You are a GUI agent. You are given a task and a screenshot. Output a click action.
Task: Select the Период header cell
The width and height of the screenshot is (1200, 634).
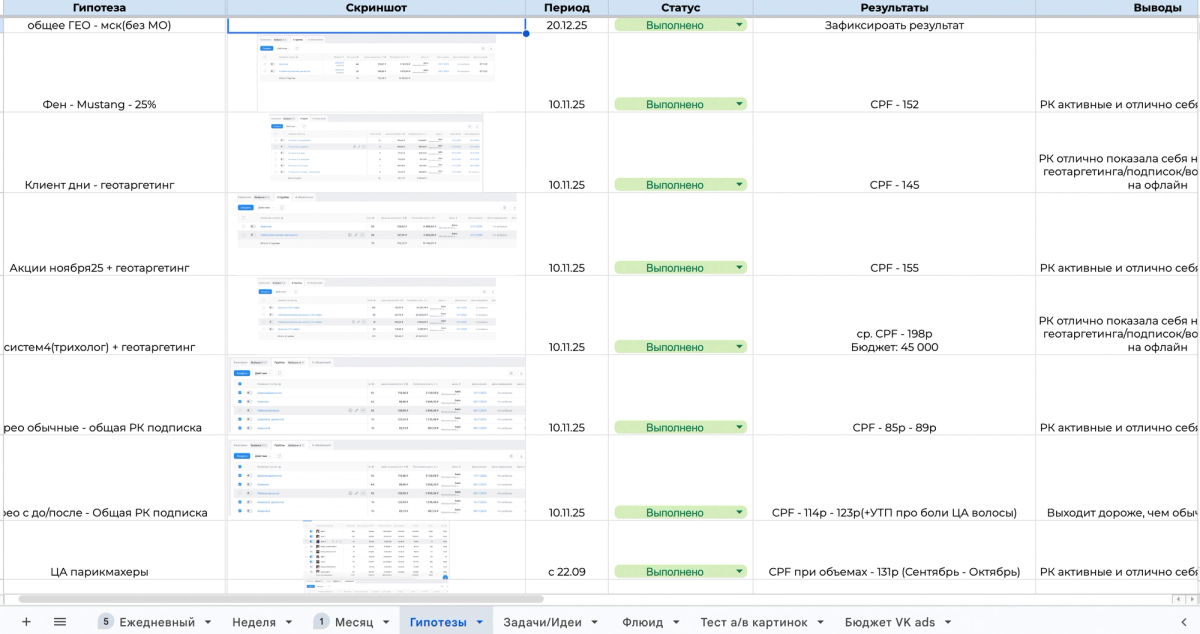coord(567,8)
